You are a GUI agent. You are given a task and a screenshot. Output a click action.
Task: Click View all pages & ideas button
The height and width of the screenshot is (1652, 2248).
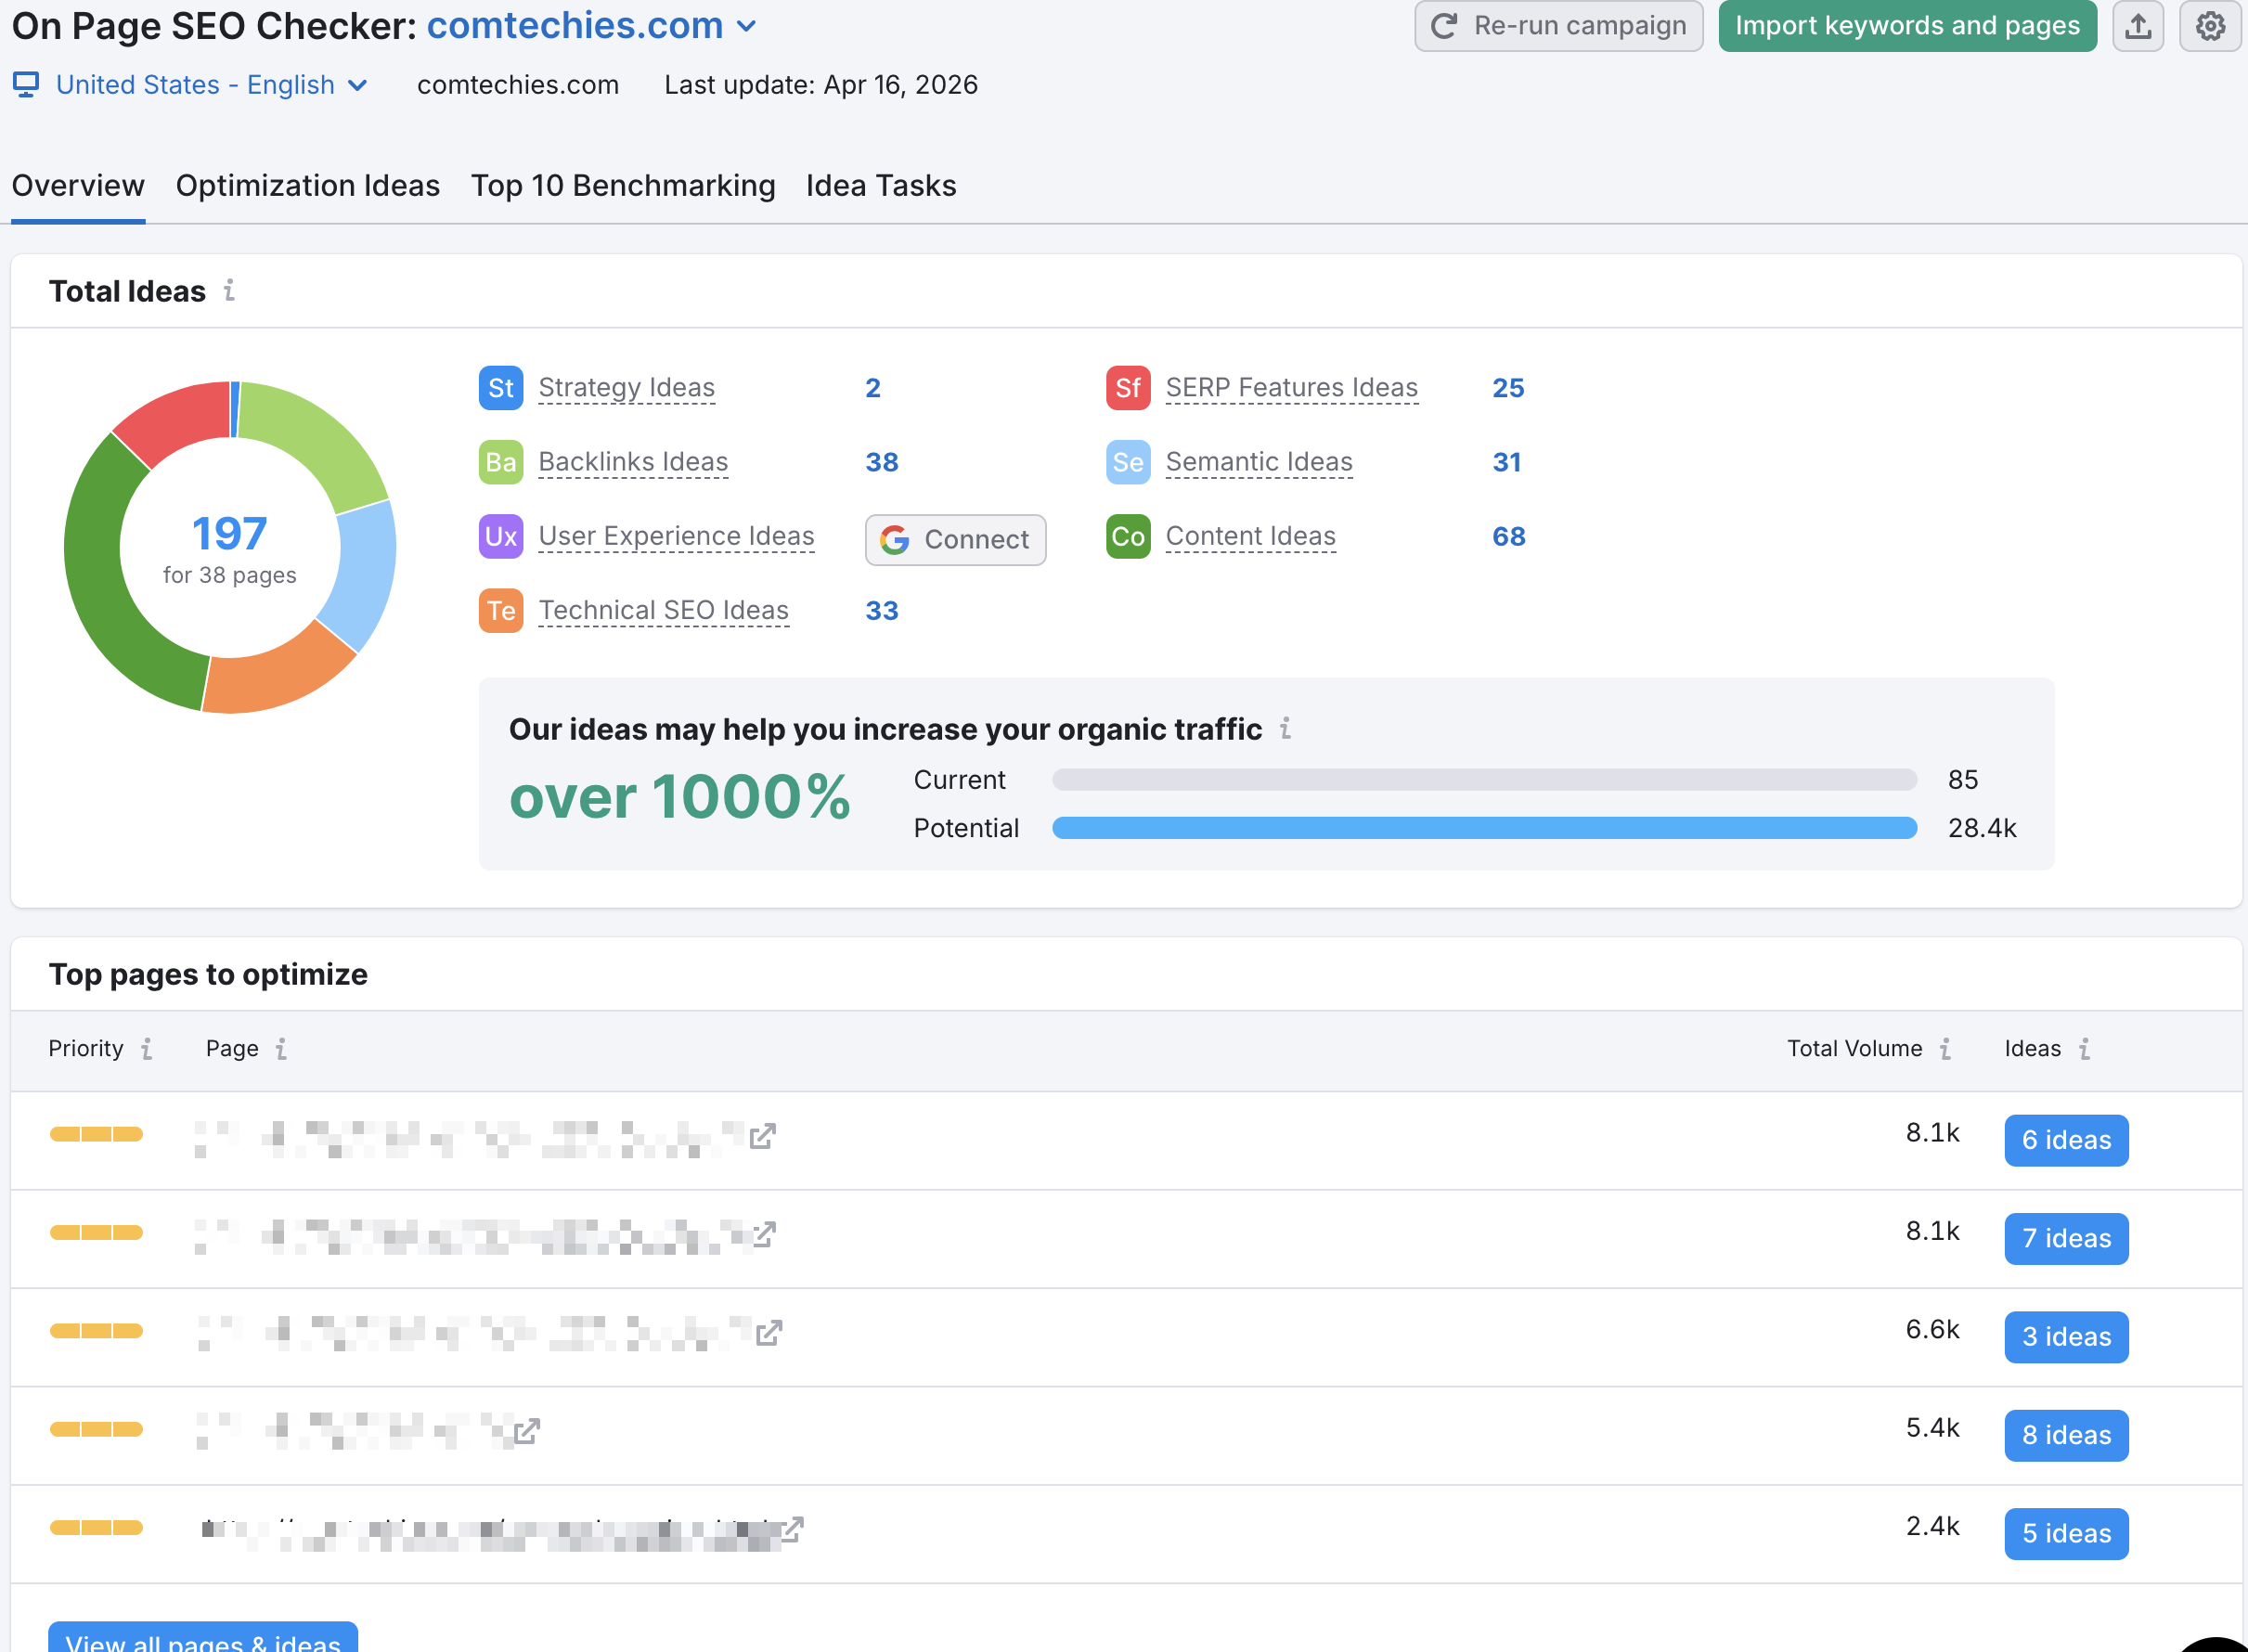click(x=203, y=1637)
